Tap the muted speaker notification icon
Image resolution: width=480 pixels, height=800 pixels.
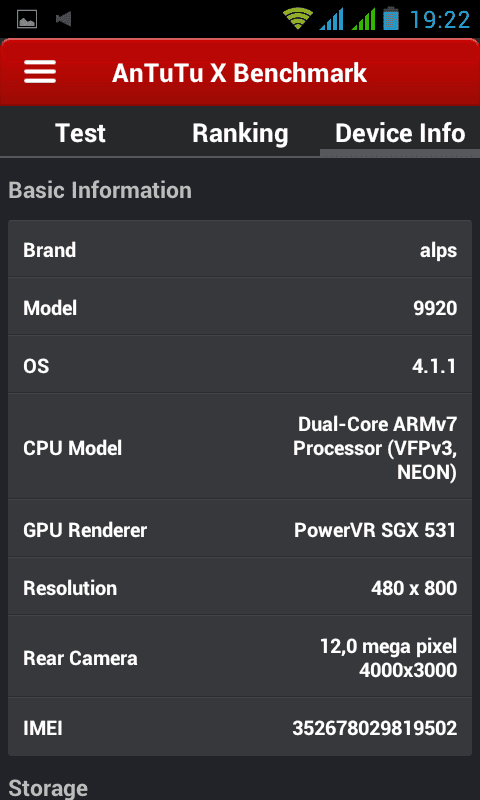[63, 19]
